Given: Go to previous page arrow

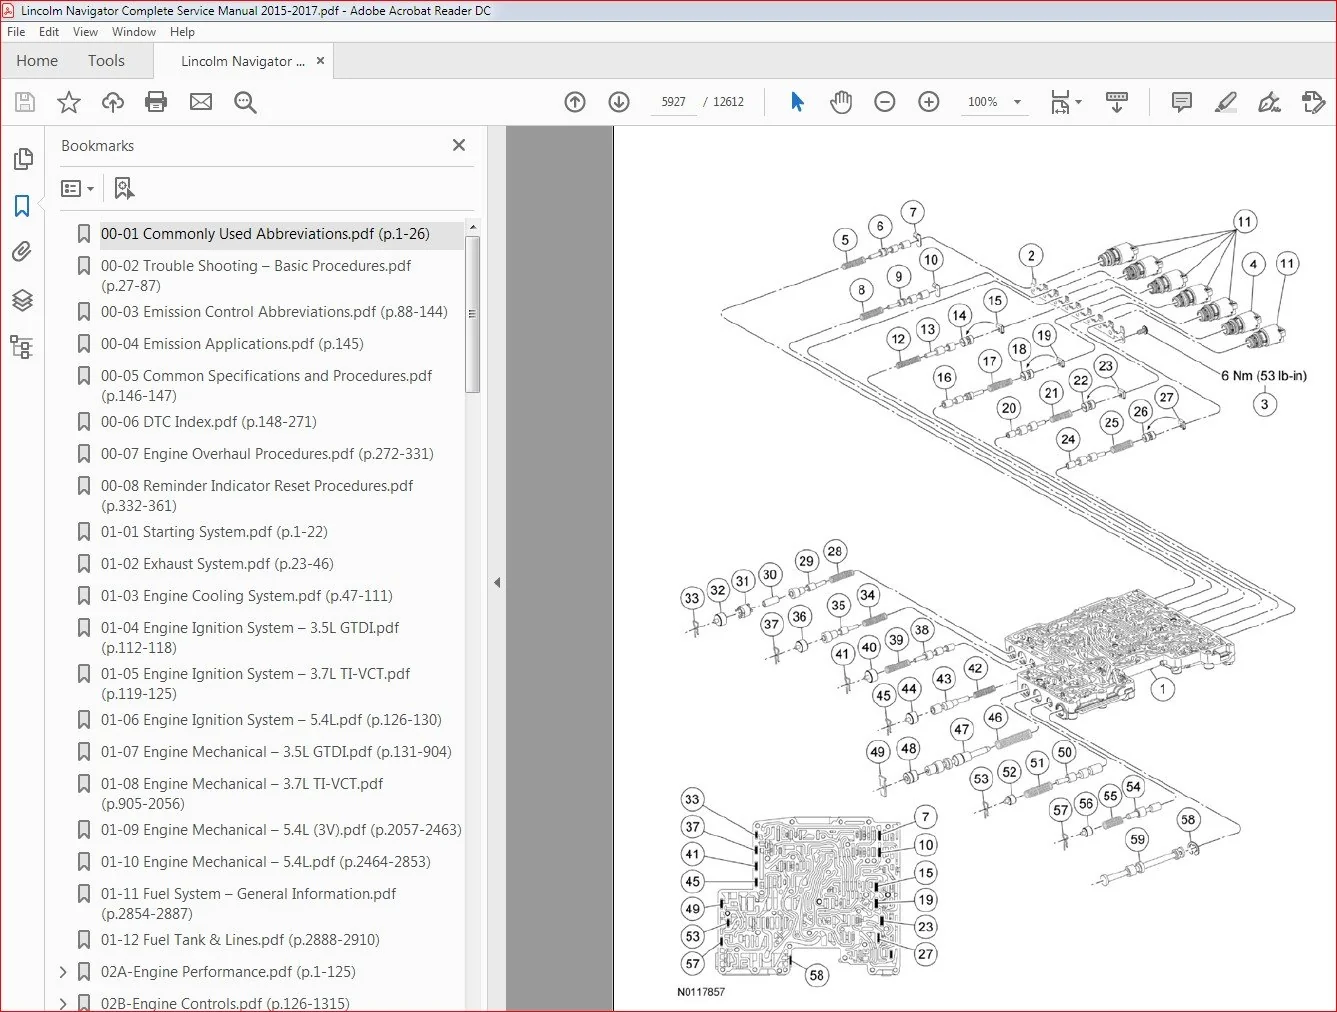Looking at the screenshot, I should [575, 102].
